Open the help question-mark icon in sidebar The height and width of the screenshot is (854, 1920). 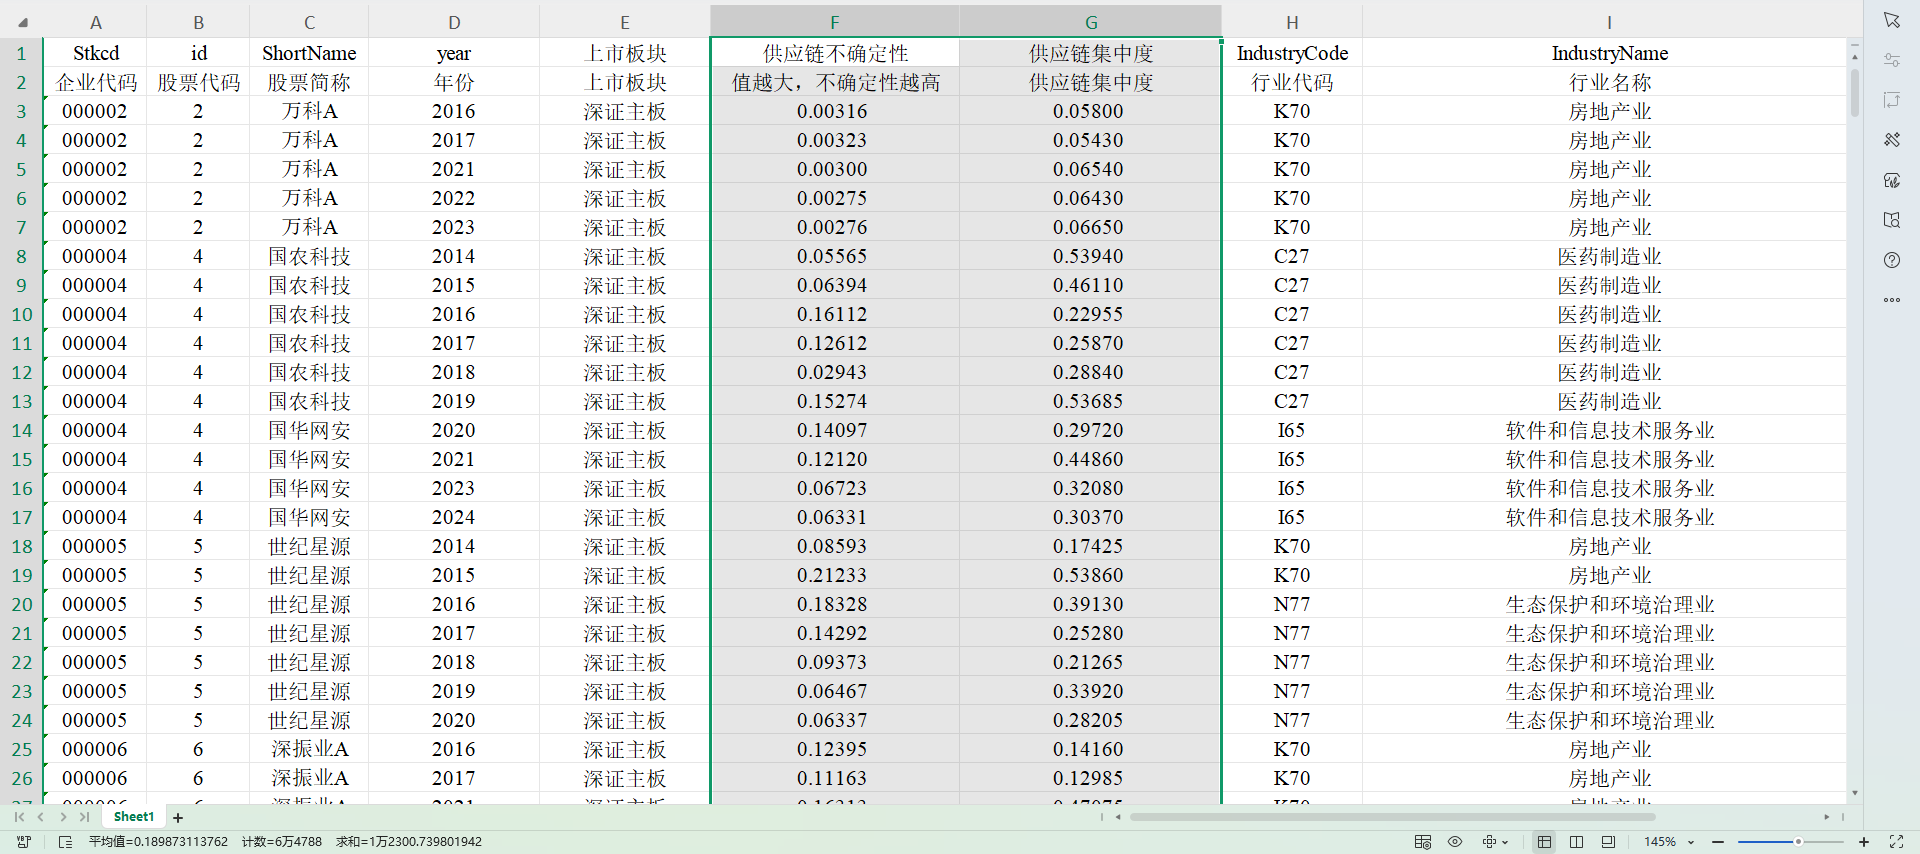[x=1891, y=260]
